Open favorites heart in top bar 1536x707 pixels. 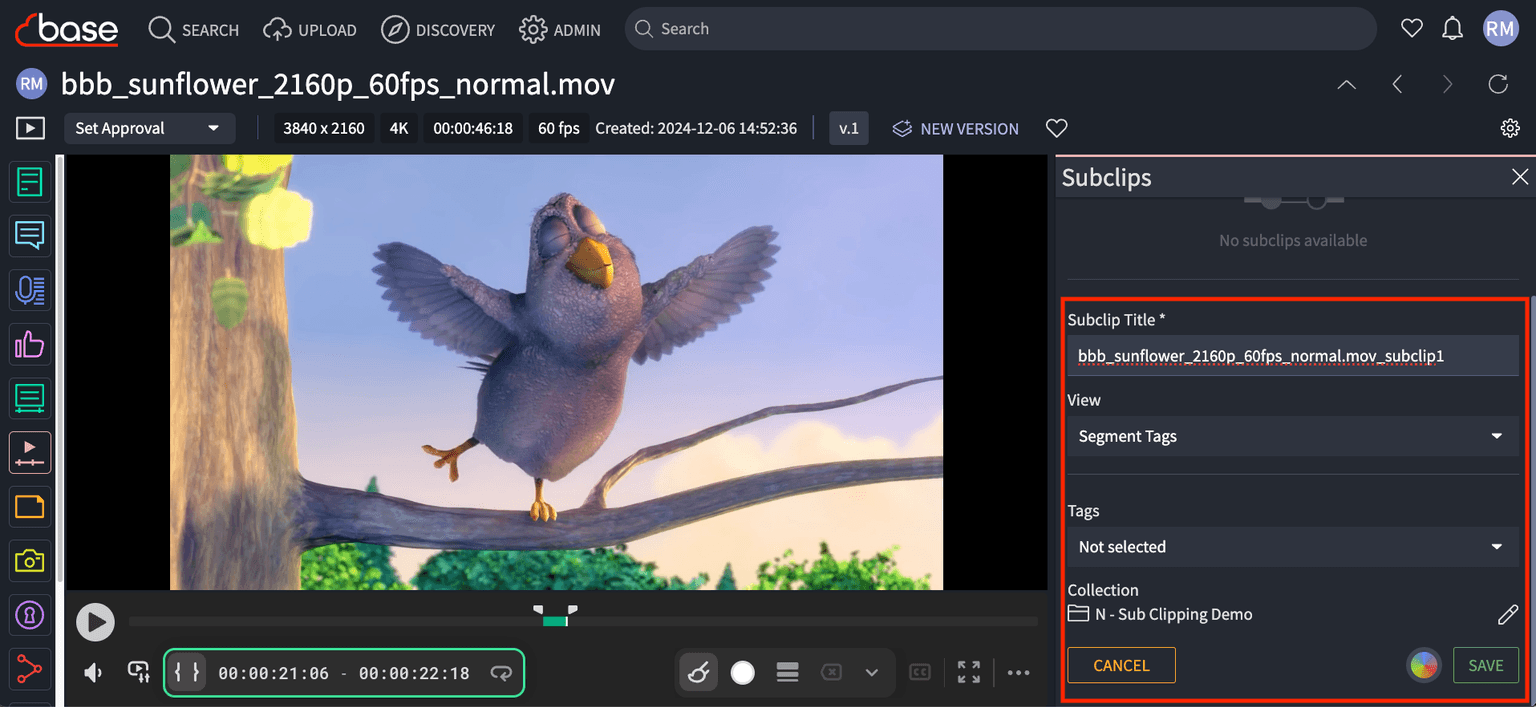[1411, 29]
